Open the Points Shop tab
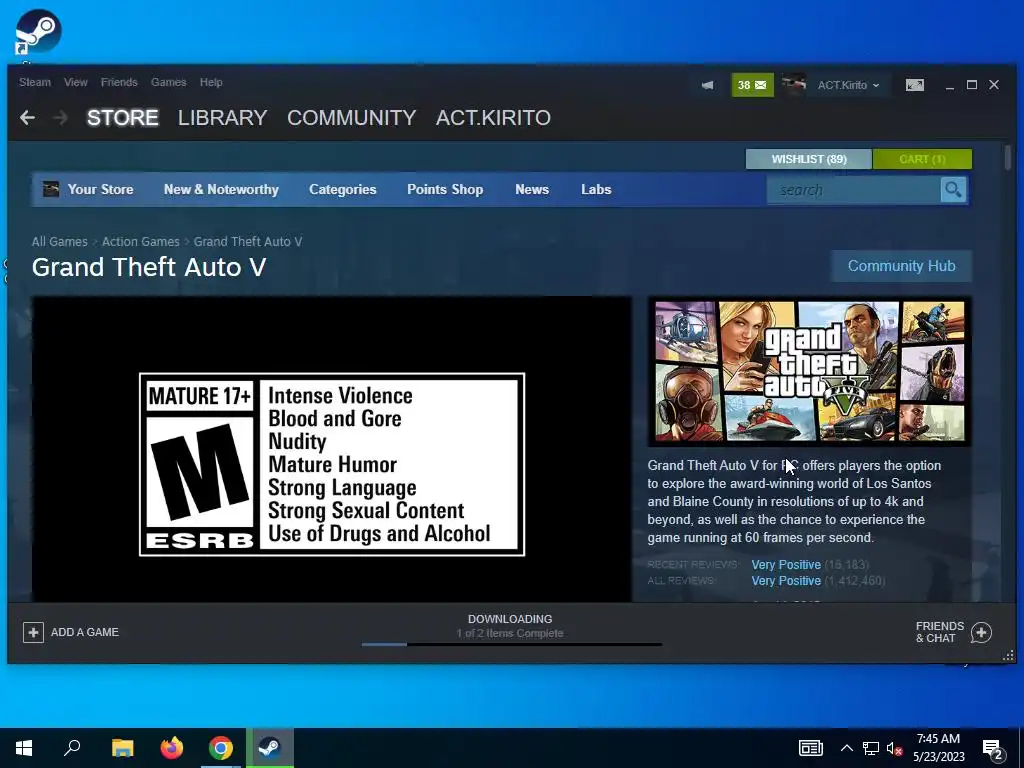The image size is (1024, 768). 445,189
